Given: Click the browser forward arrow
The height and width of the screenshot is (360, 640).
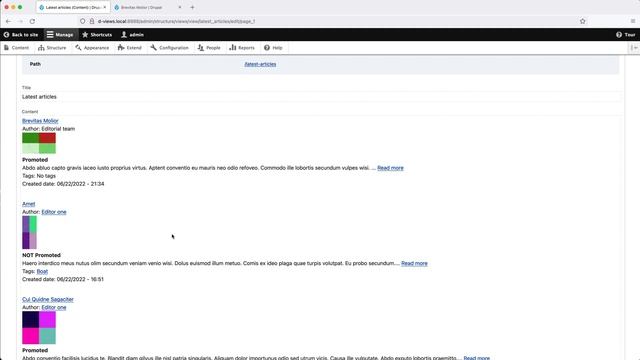Looking at the screenshot, I should click(x=20, y=21).
